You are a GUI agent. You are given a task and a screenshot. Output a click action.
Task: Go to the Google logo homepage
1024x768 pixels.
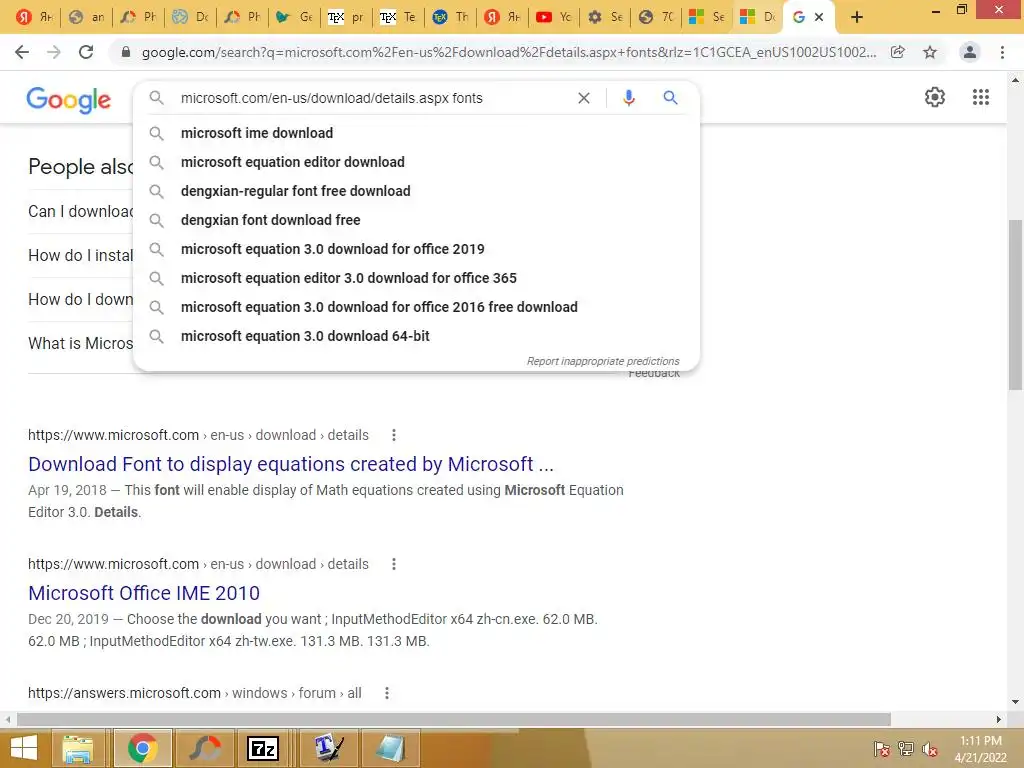tap(69, 100)
